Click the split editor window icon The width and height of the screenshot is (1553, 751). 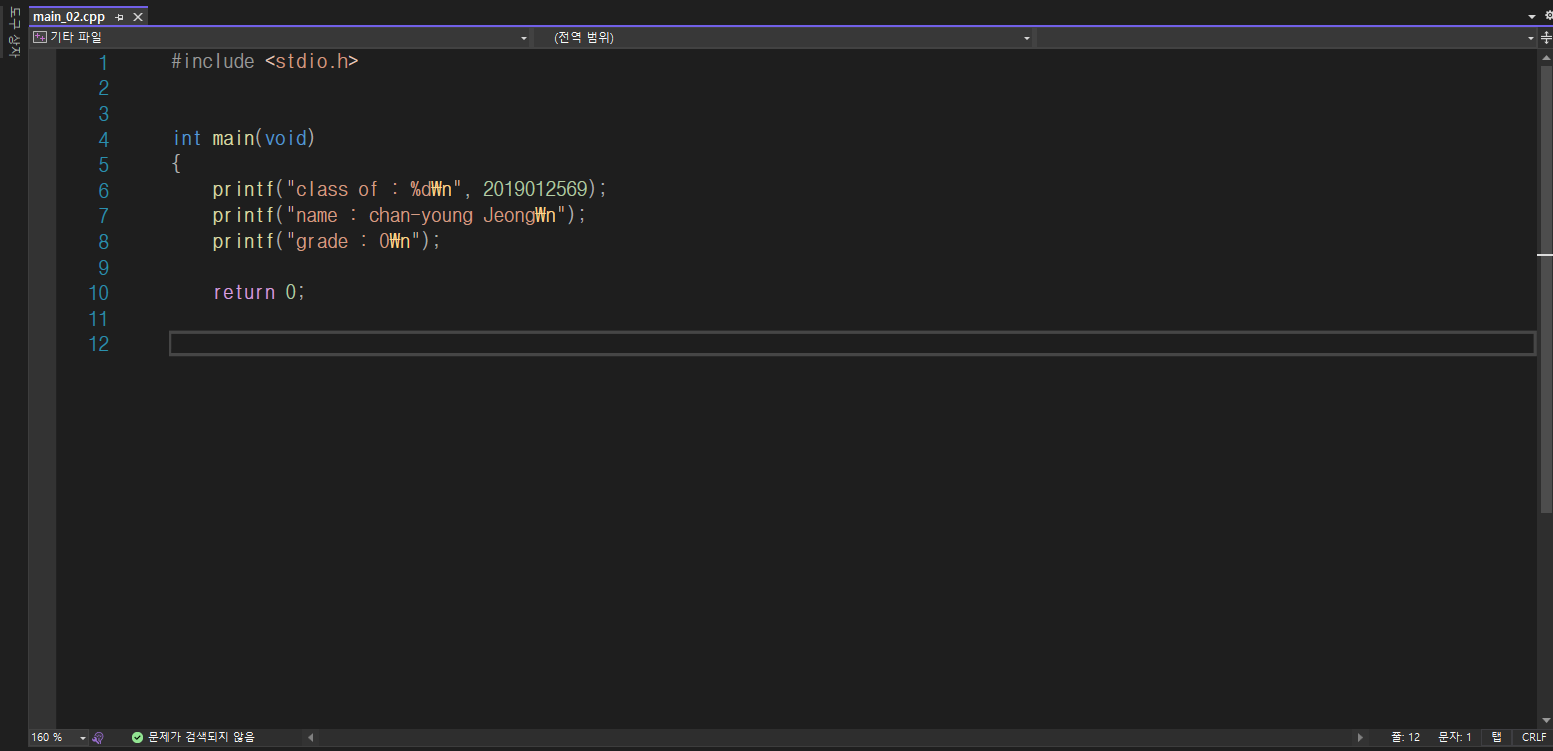[1545, 38]
